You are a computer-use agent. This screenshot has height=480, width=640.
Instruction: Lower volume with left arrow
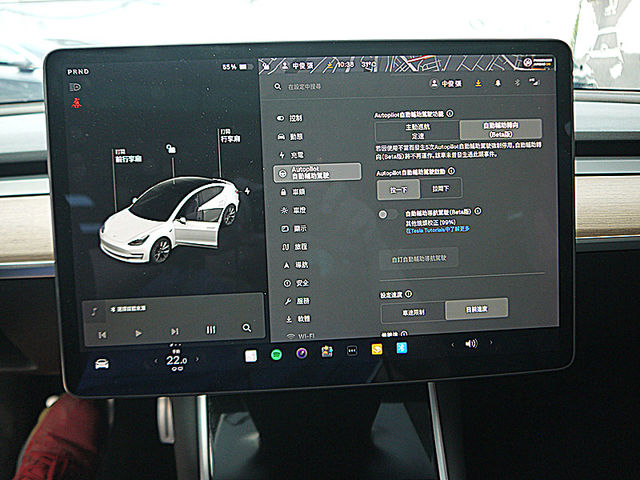[x=453, y=345]
